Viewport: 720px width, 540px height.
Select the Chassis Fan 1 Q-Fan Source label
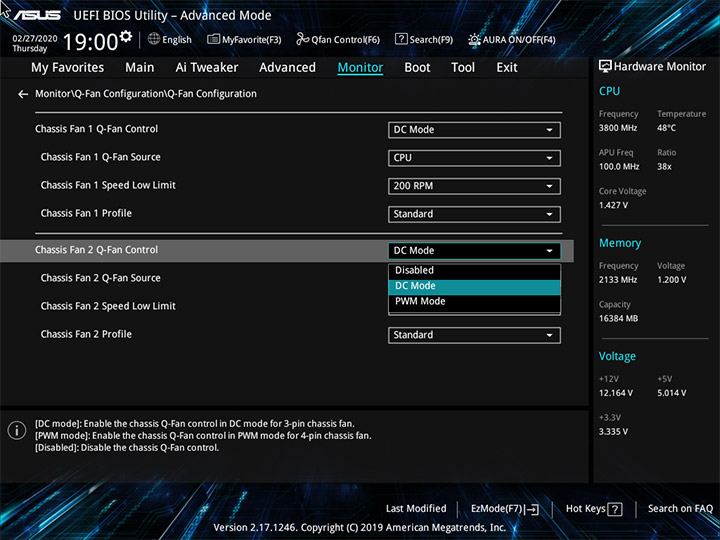(101, 157)
